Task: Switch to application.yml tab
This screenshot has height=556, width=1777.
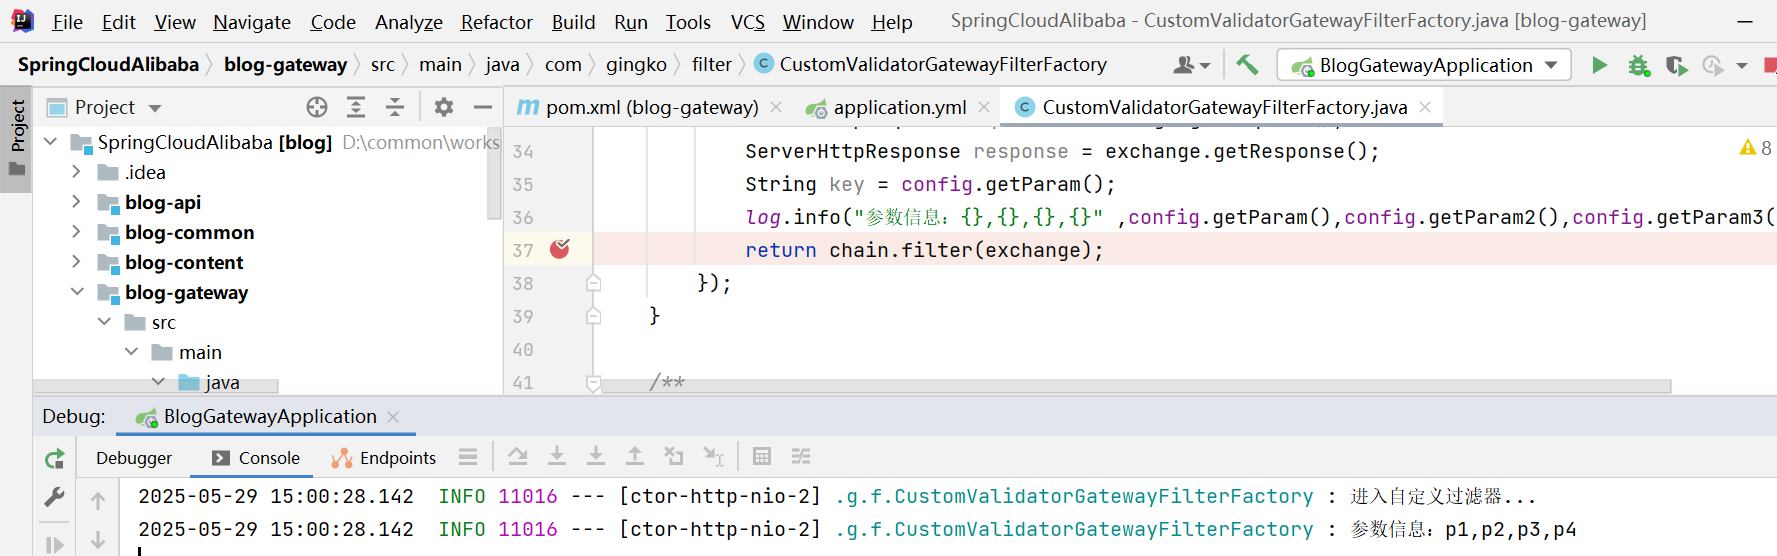Action: point(900,107)
